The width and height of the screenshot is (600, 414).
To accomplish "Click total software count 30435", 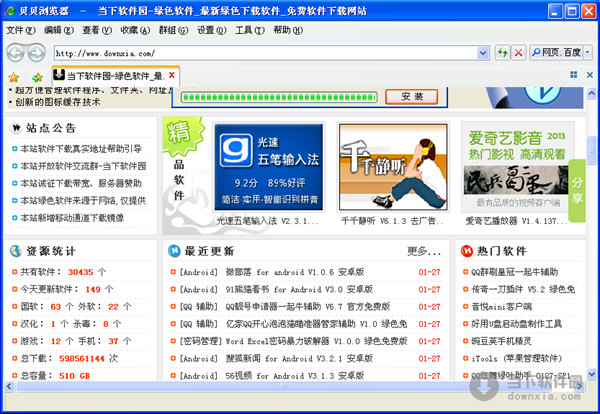I will 80,272.
